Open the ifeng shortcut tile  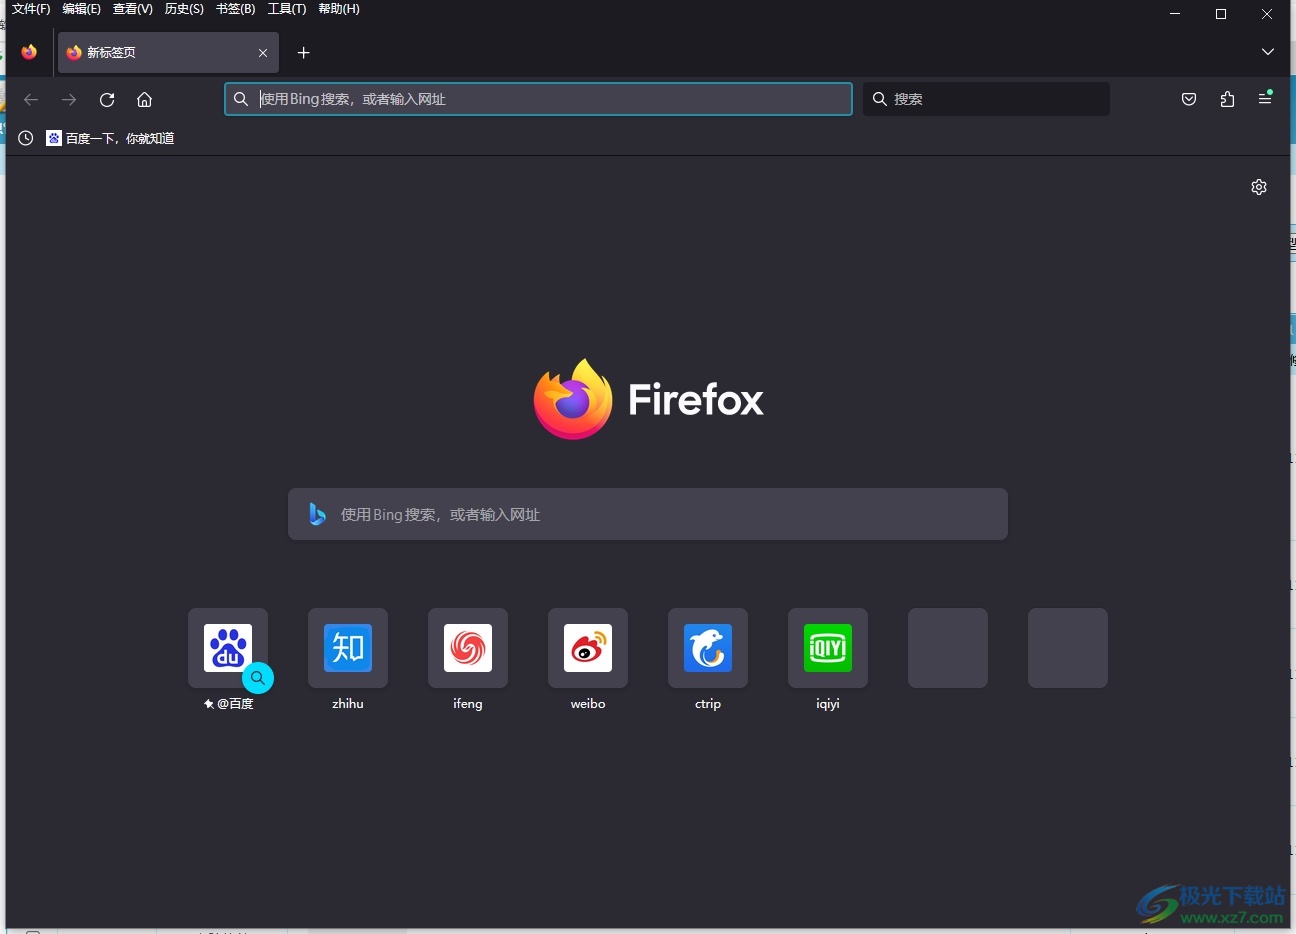pyautogui.click(x=468, y=648)
